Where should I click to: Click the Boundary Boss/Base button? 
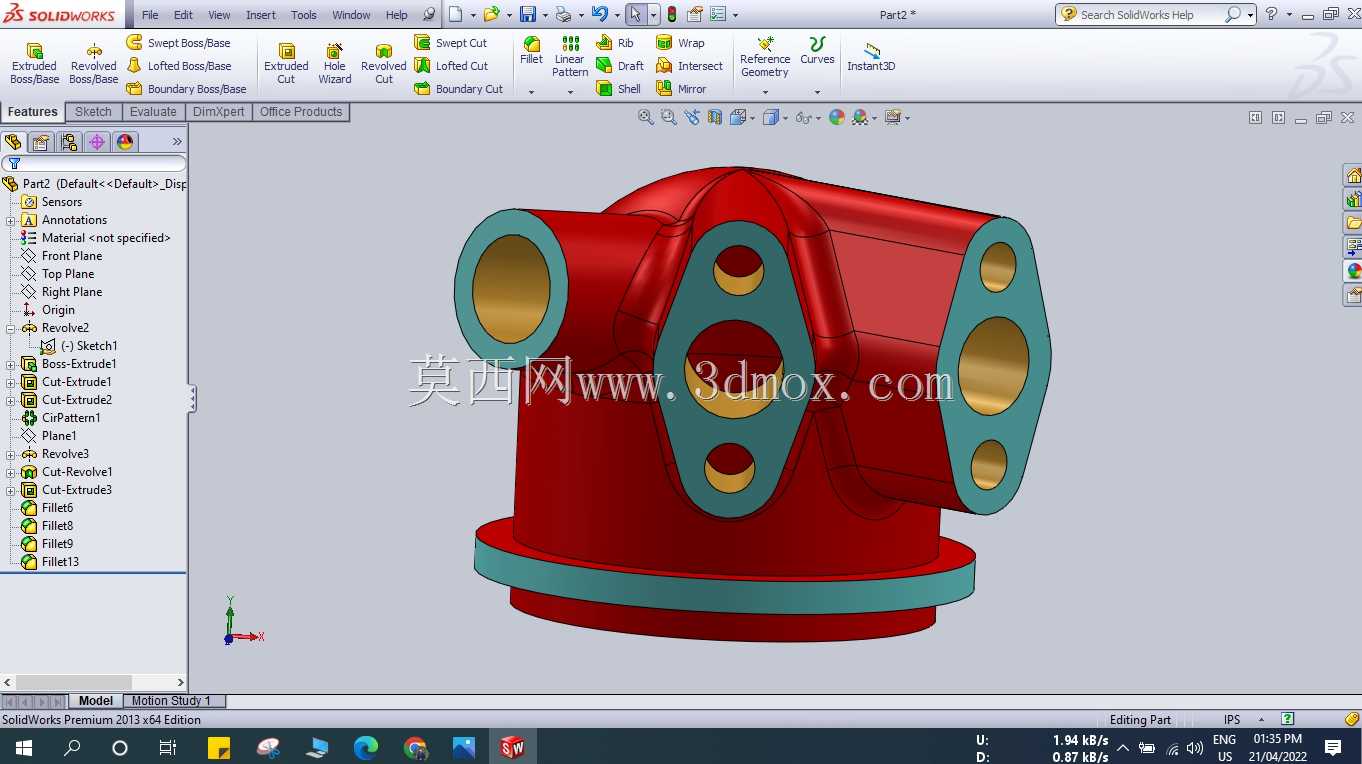coord(186,89)
